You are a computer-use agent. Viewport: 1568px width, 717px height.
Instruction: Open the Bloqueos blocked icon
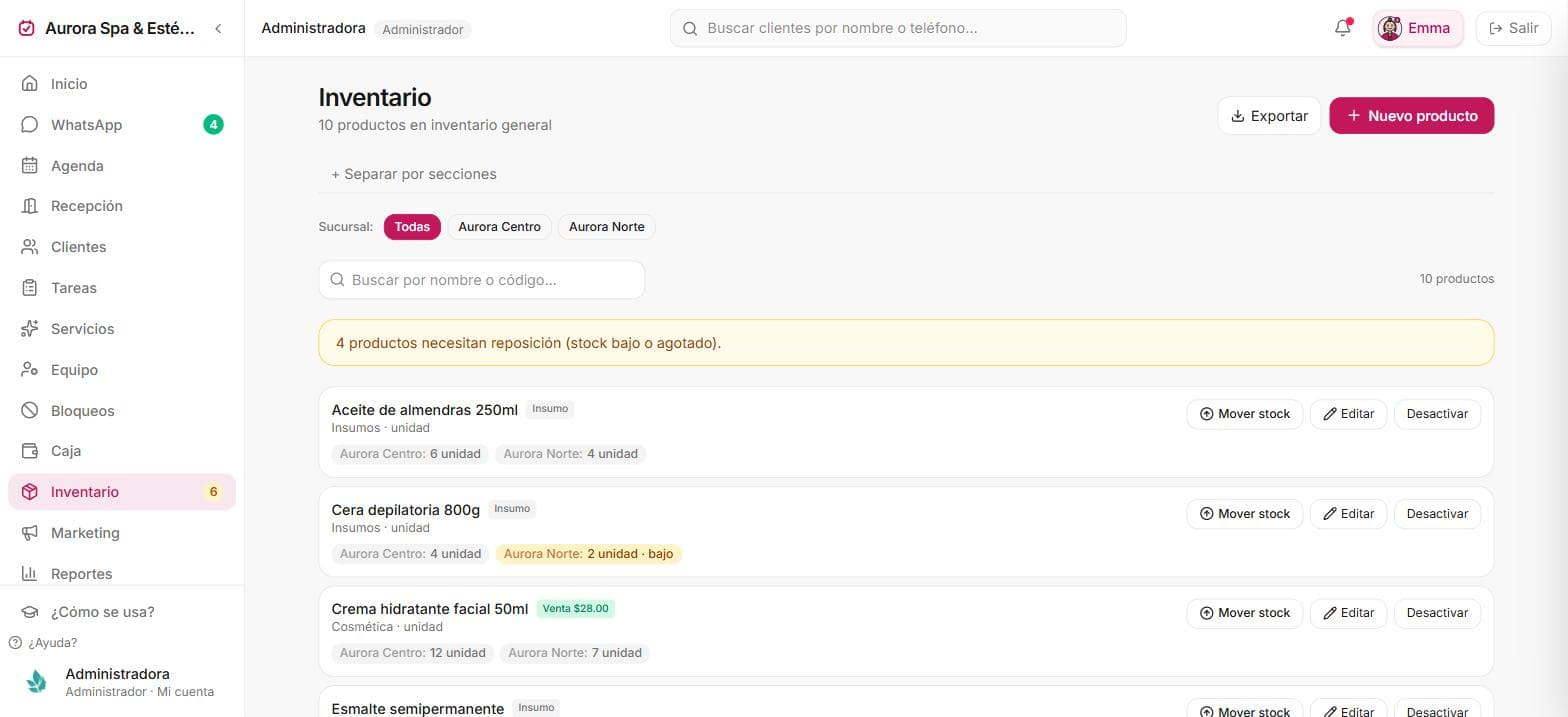pos(30,411)
